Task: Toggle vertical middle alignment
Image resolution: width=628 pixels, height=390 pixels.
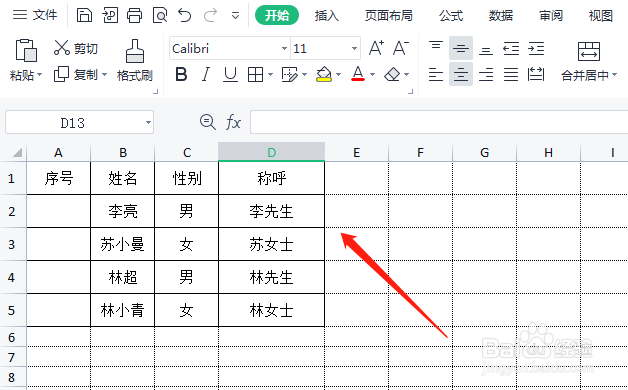Action: 461,48
